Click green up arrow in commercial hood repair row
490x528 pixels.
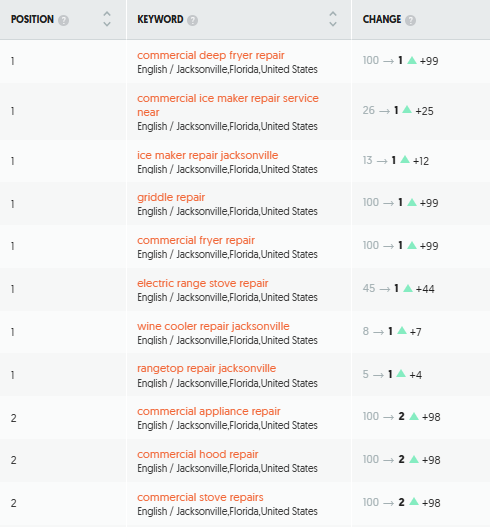pyautogui.click(x=414, y=459)
